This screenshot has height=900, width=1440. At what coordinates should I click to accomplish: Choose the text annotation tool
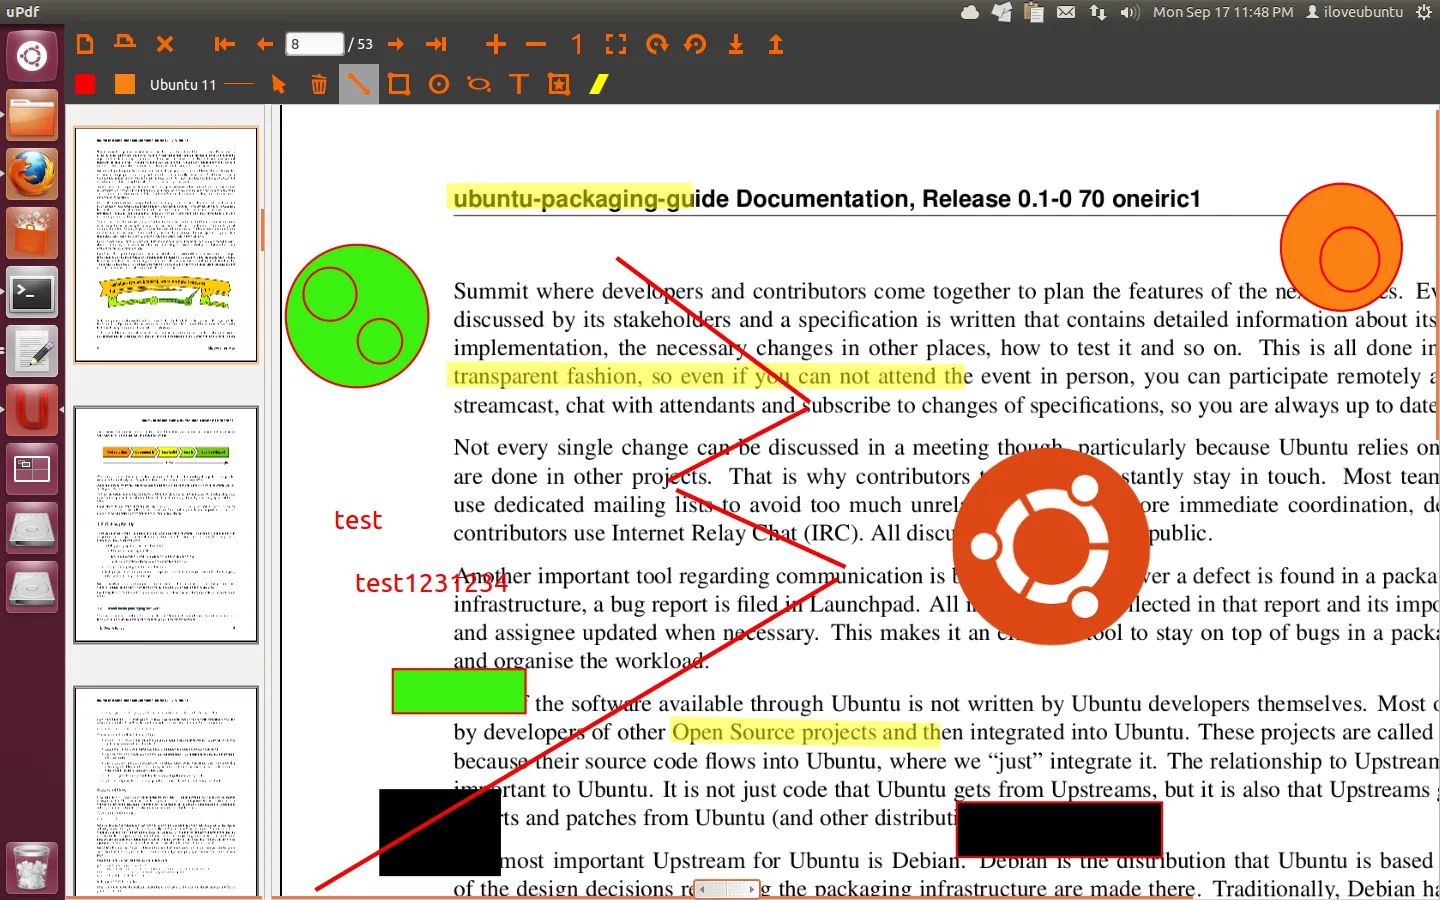[x=518, y=85]
